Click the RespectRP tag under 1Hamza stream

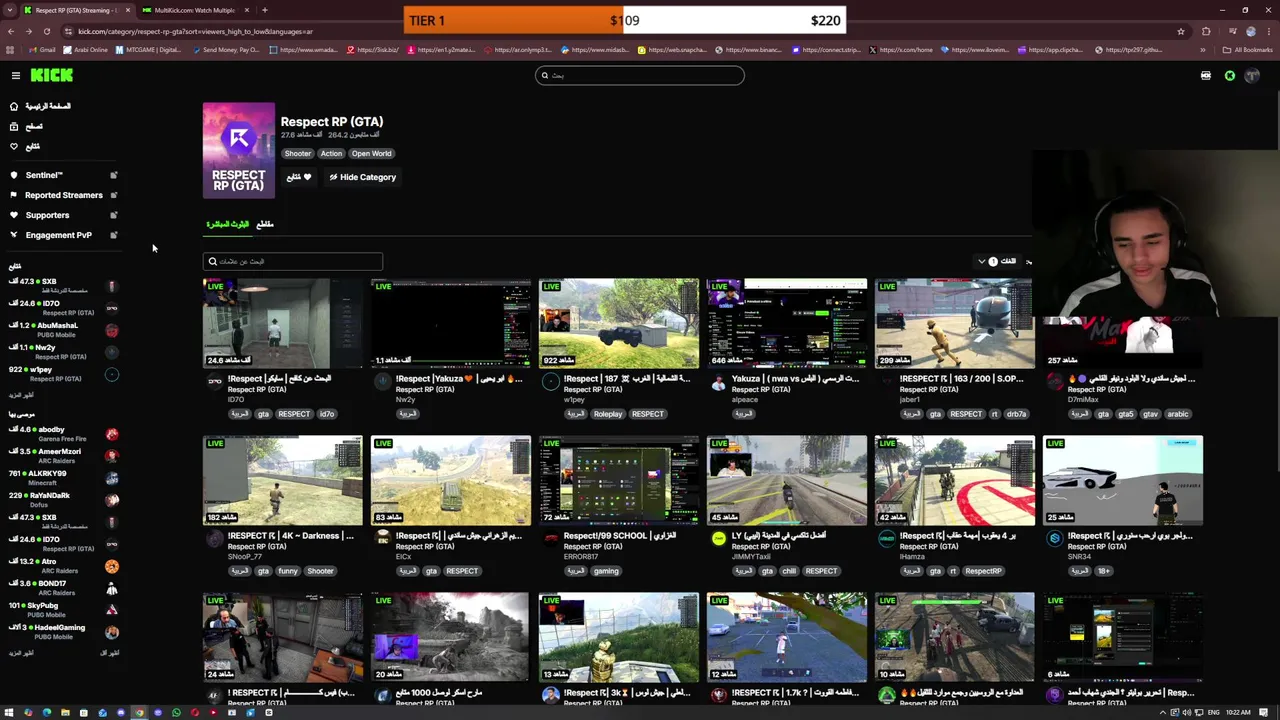click(983, 571)
